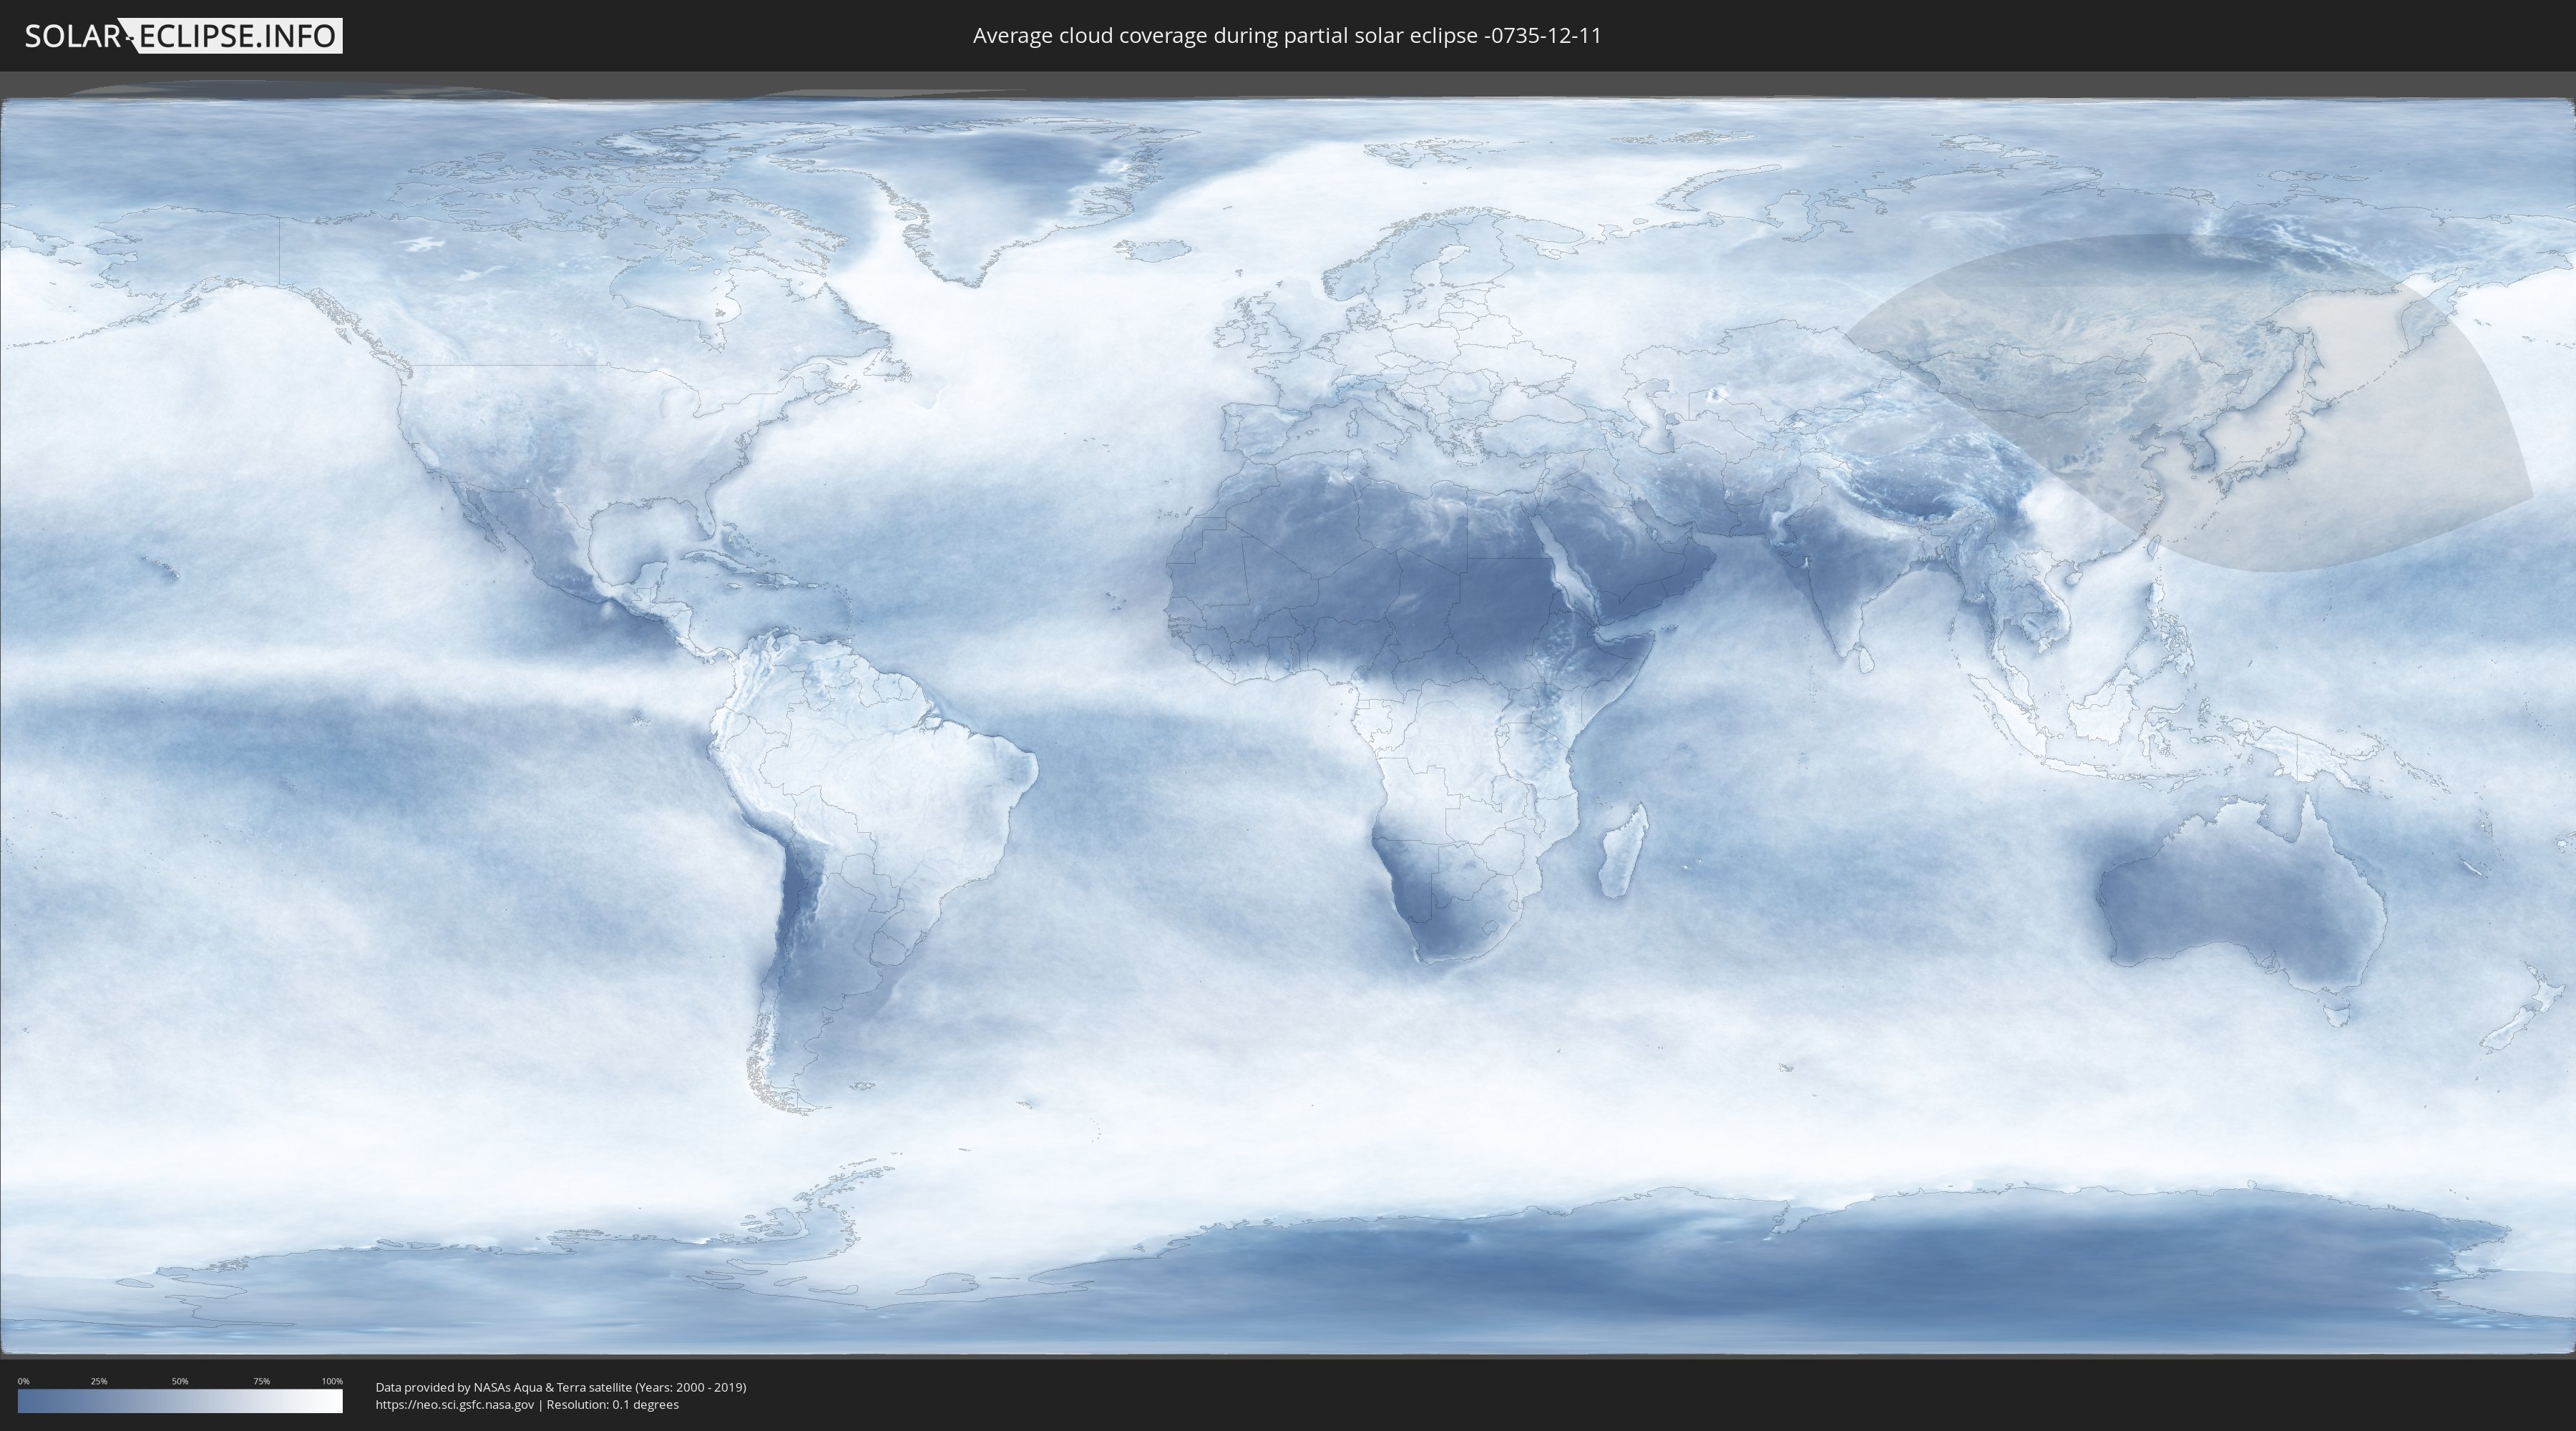Image resolution: width=2576 pixels, height=1431 pixels.
Task: Click the 50% label on the legend
Action: click(180, 1381)
